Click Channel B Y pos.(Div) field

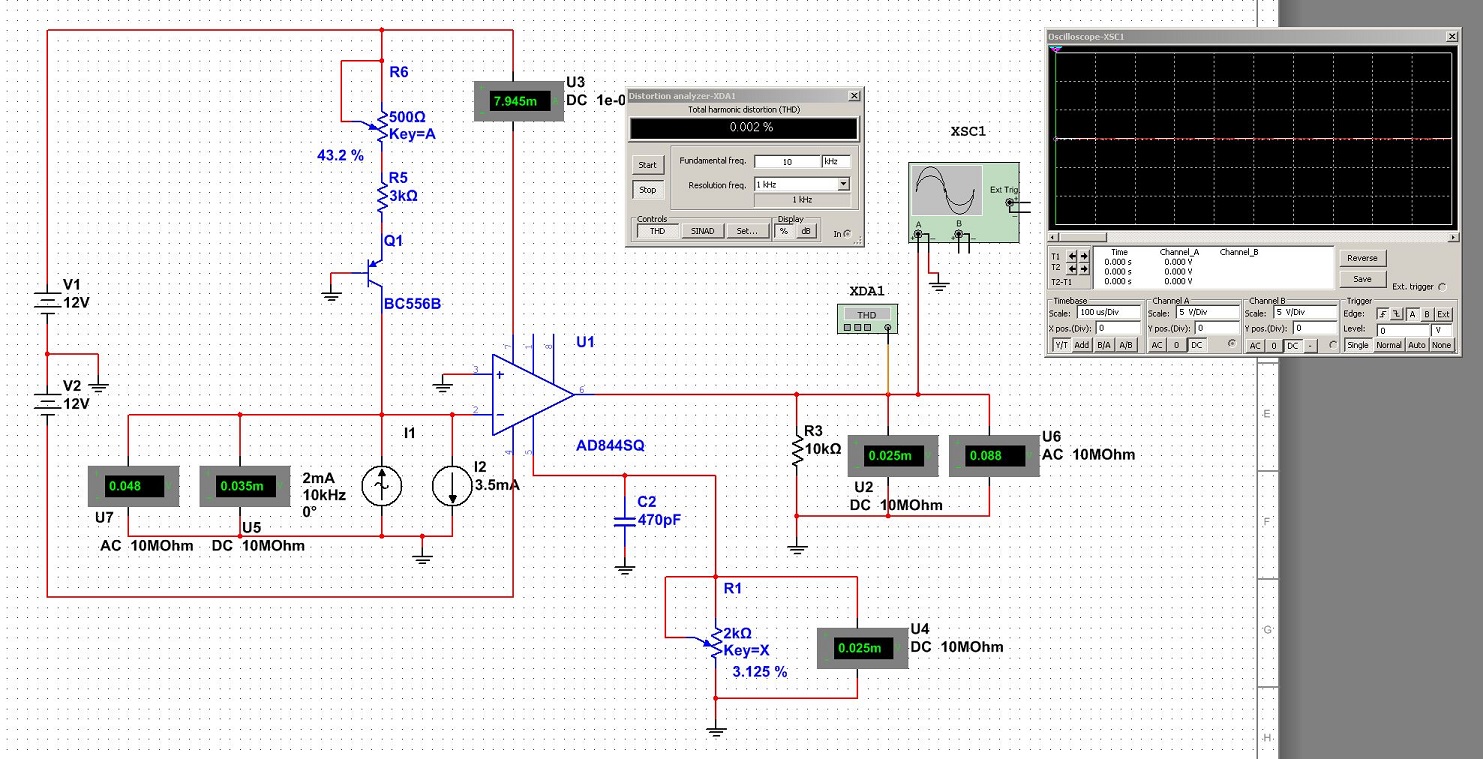tap(1315, 328)
